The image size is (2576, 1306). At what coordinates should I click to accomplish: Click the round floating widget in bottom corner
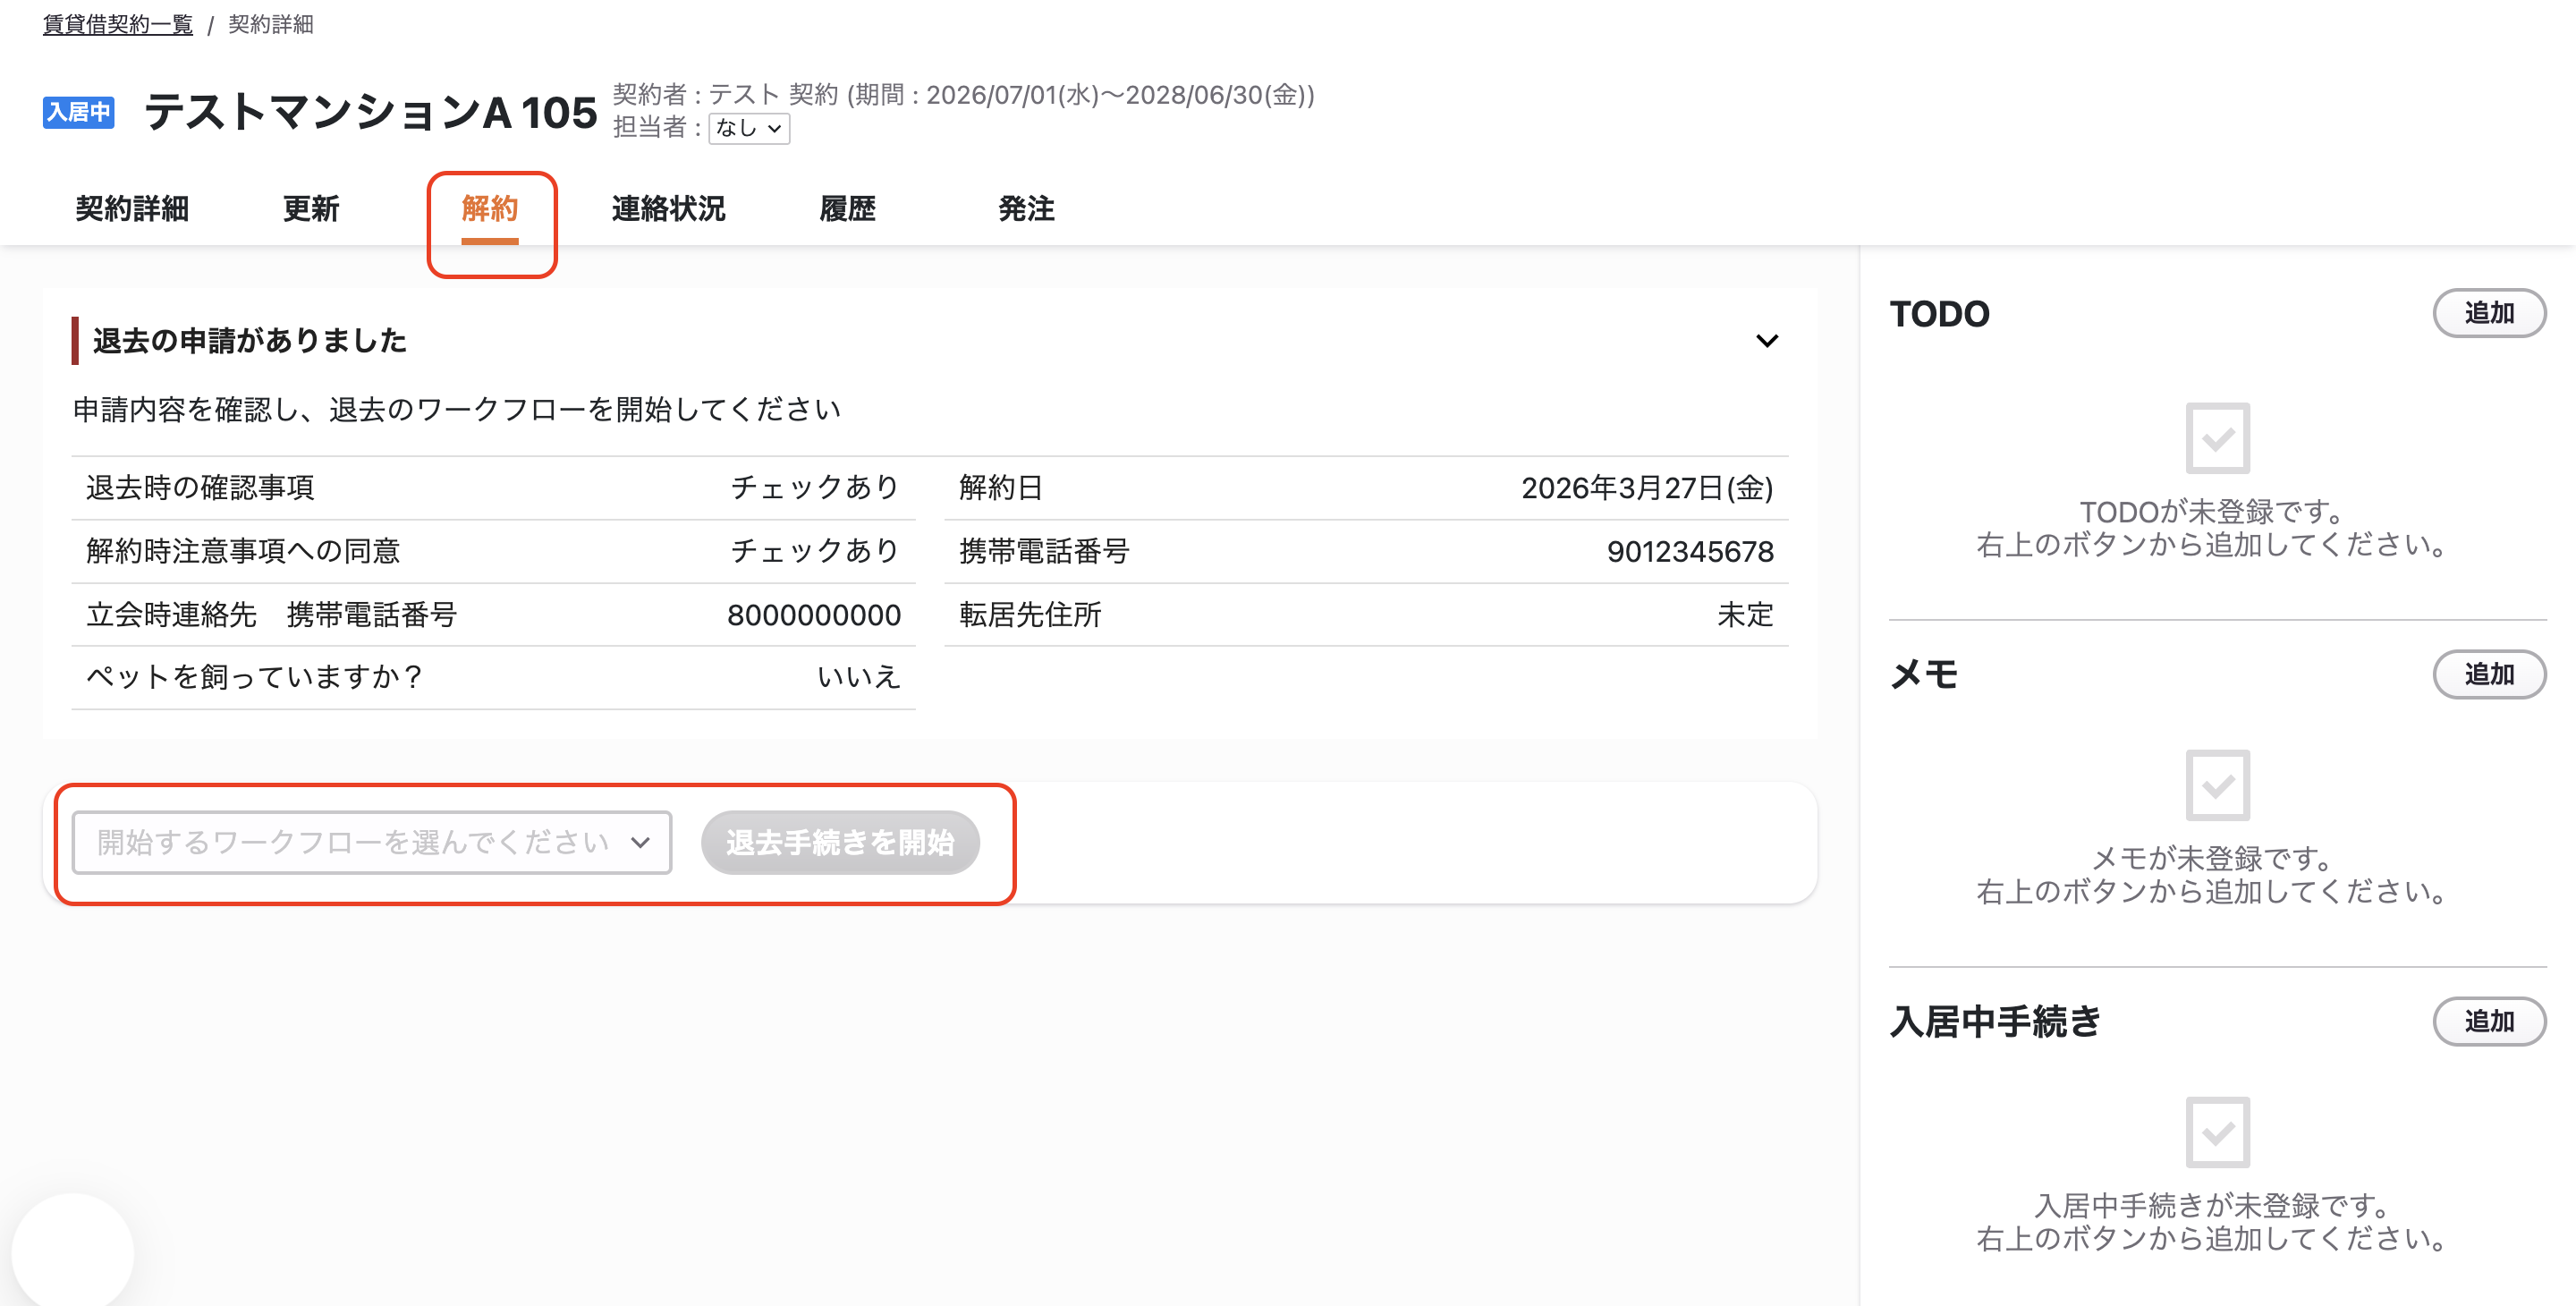73,1250
